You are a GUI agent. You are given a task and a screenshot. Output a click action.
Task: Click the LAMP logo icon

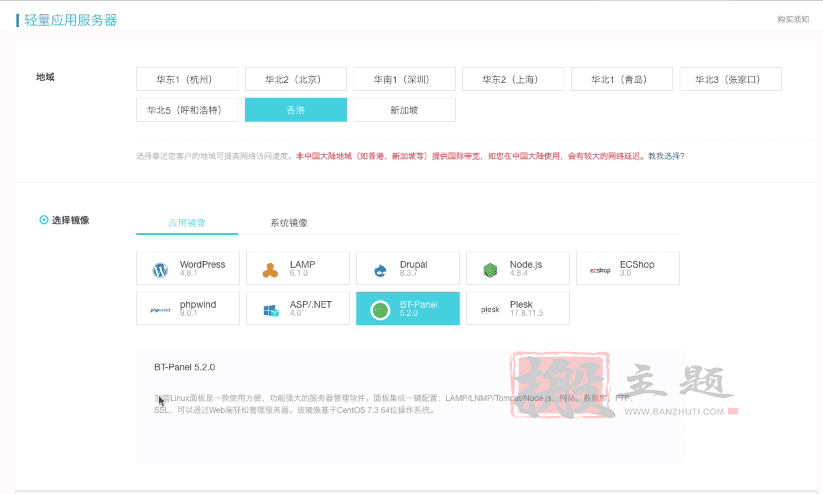(270, 270)
